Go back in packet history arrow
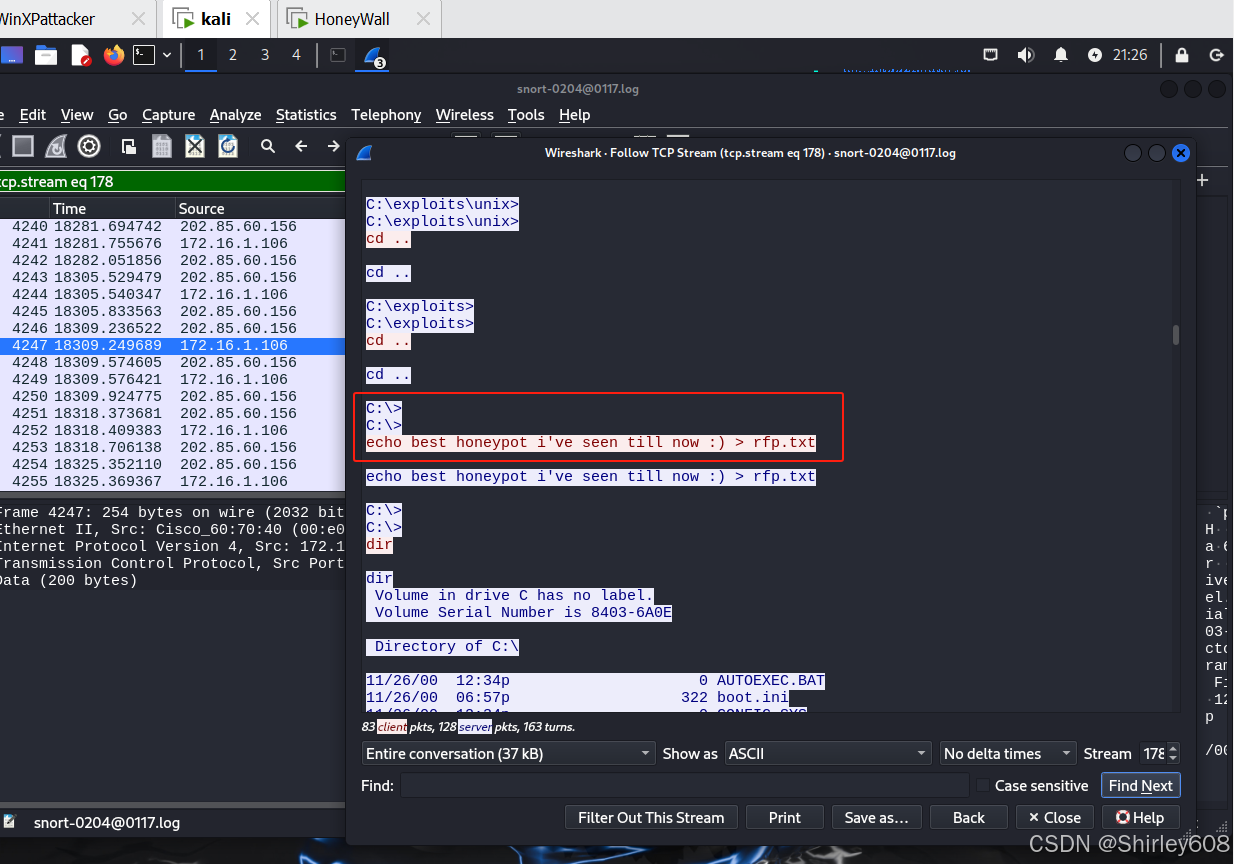 click(301, 147)
